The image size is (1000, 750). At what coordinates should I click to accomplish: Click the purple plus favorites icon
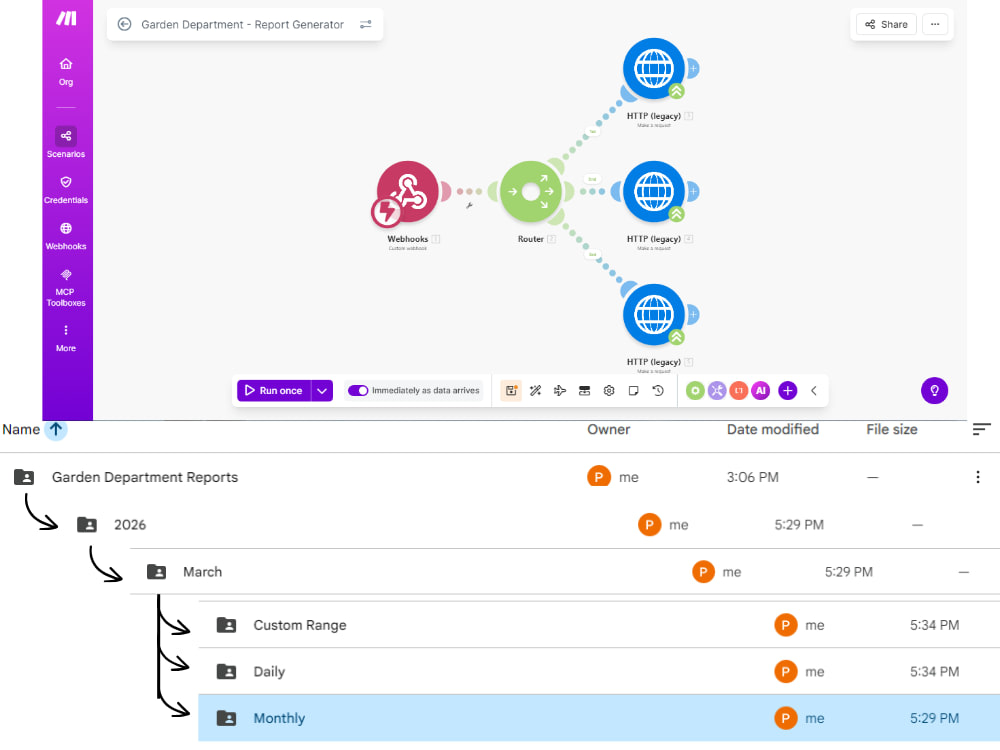tap(788, 390)
